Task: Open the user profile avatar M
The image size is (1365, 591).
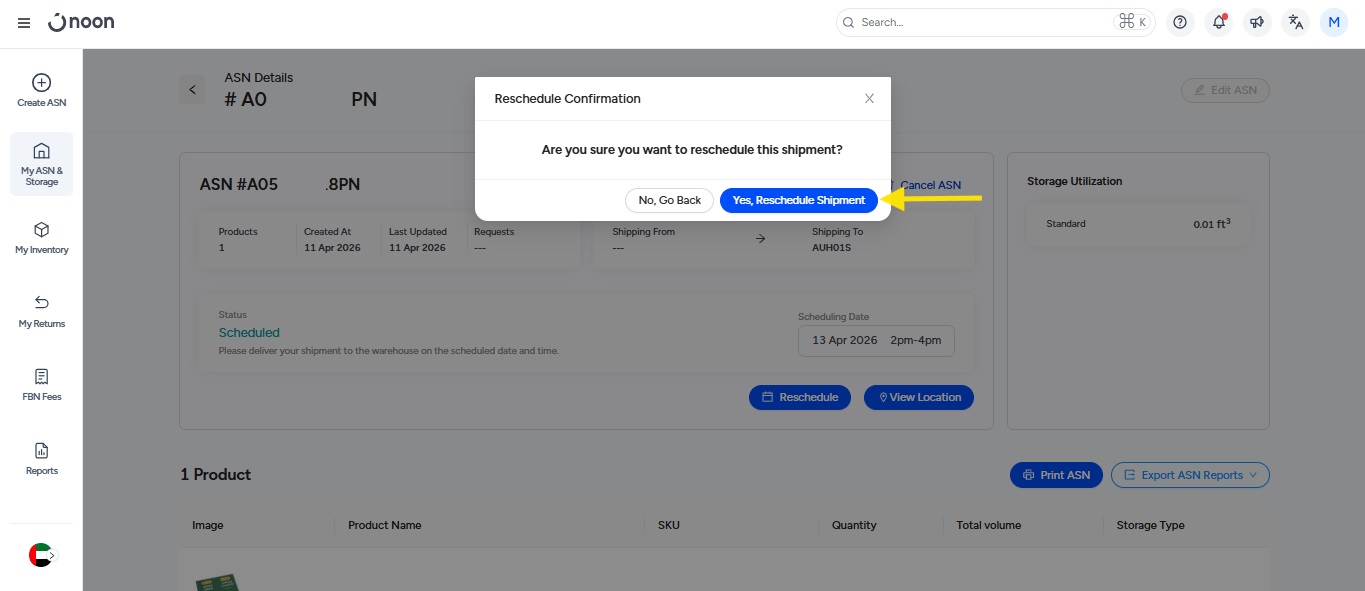Action: [x=1334, y=22]
